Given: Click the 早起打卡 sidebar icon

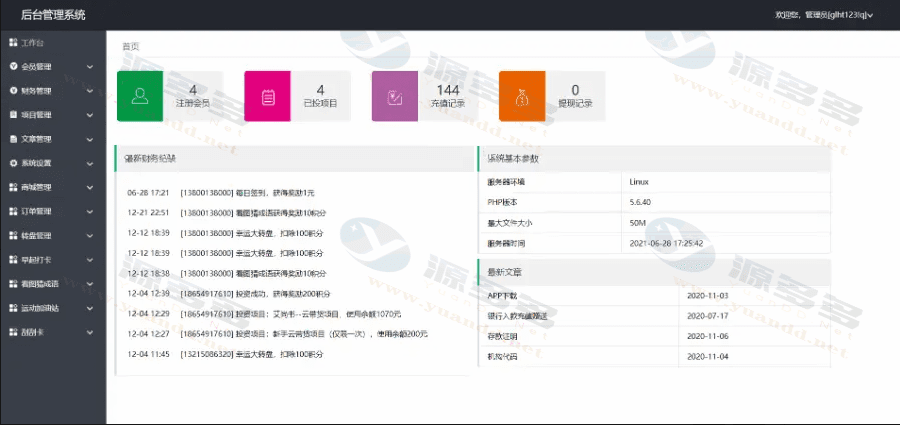Looking at the screenshot, I should coord(13,260).
